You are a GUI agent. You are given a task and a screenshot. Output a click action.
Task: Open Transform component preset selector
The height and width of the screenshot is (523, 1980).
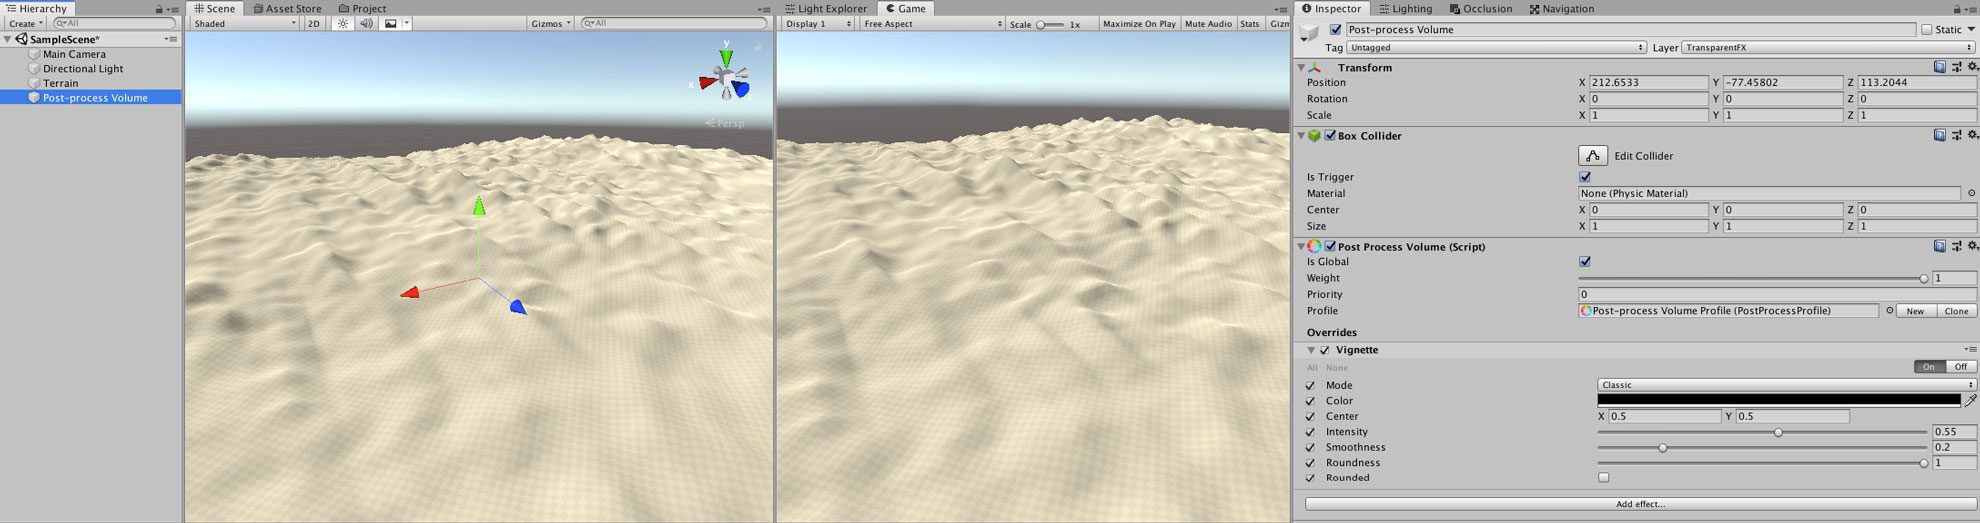click(1956, 67)
